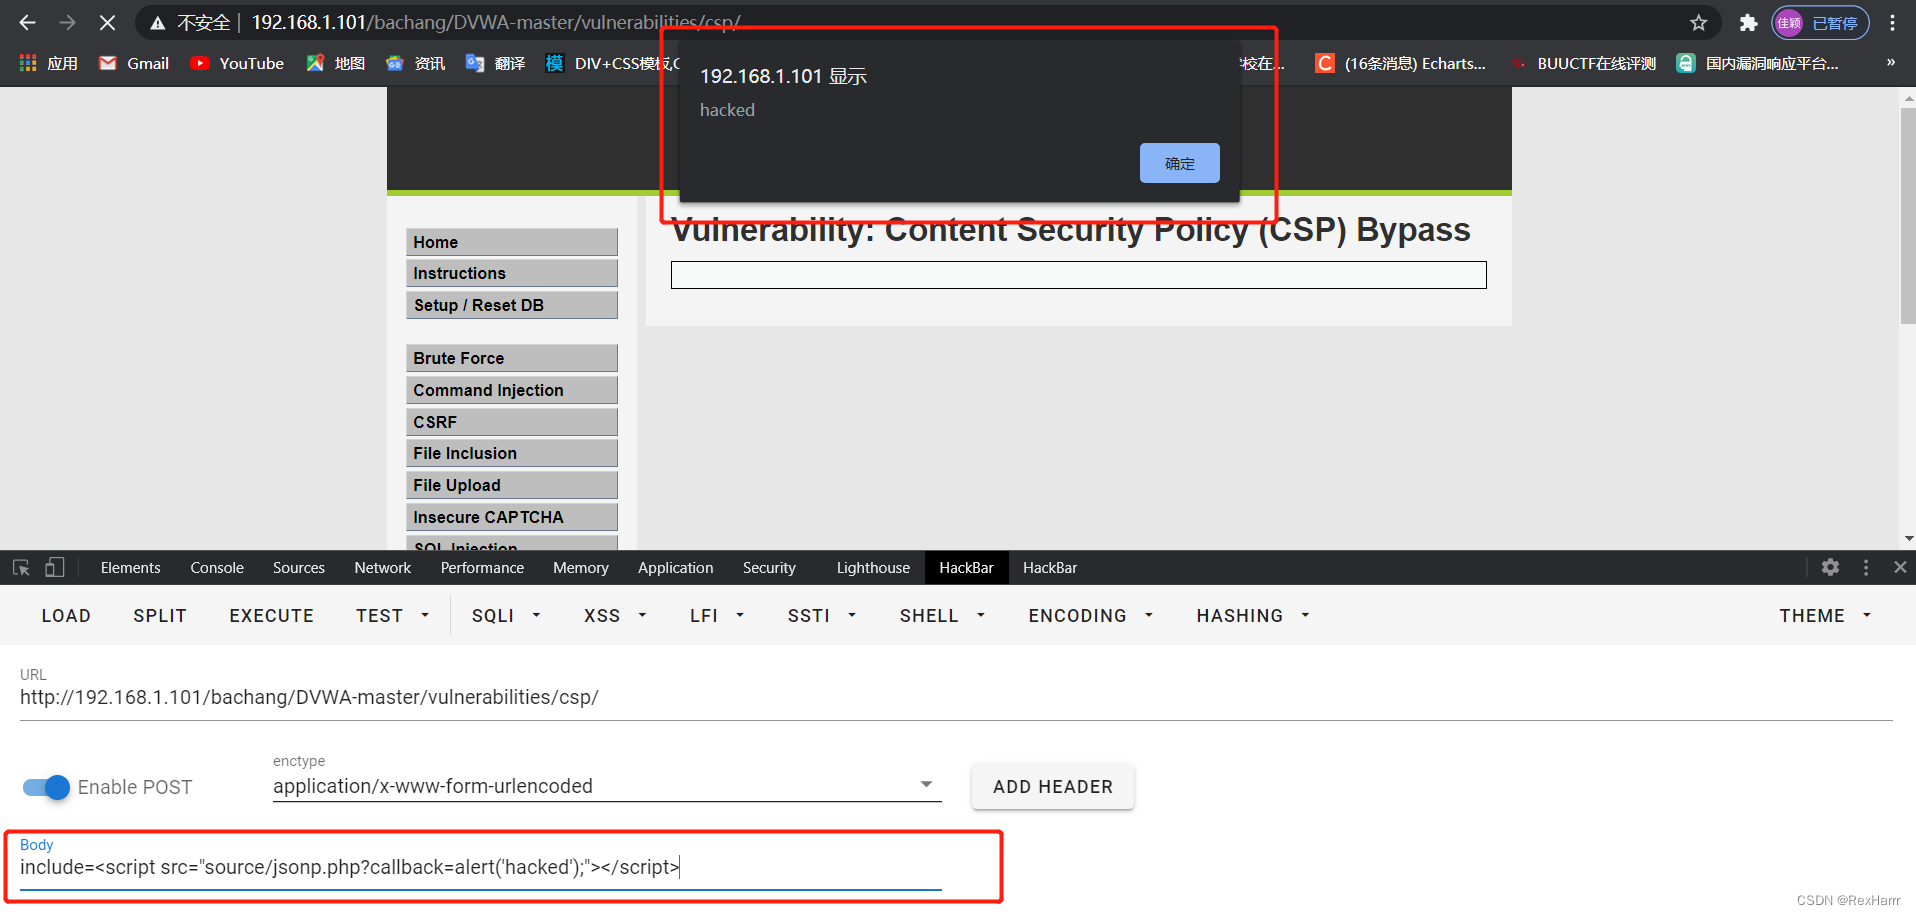Image resolution: width=1916 pixels, height=915 pixels.
Task: Toggle the device emulation toolbar in DevTools
Action: tap(55, 567)
